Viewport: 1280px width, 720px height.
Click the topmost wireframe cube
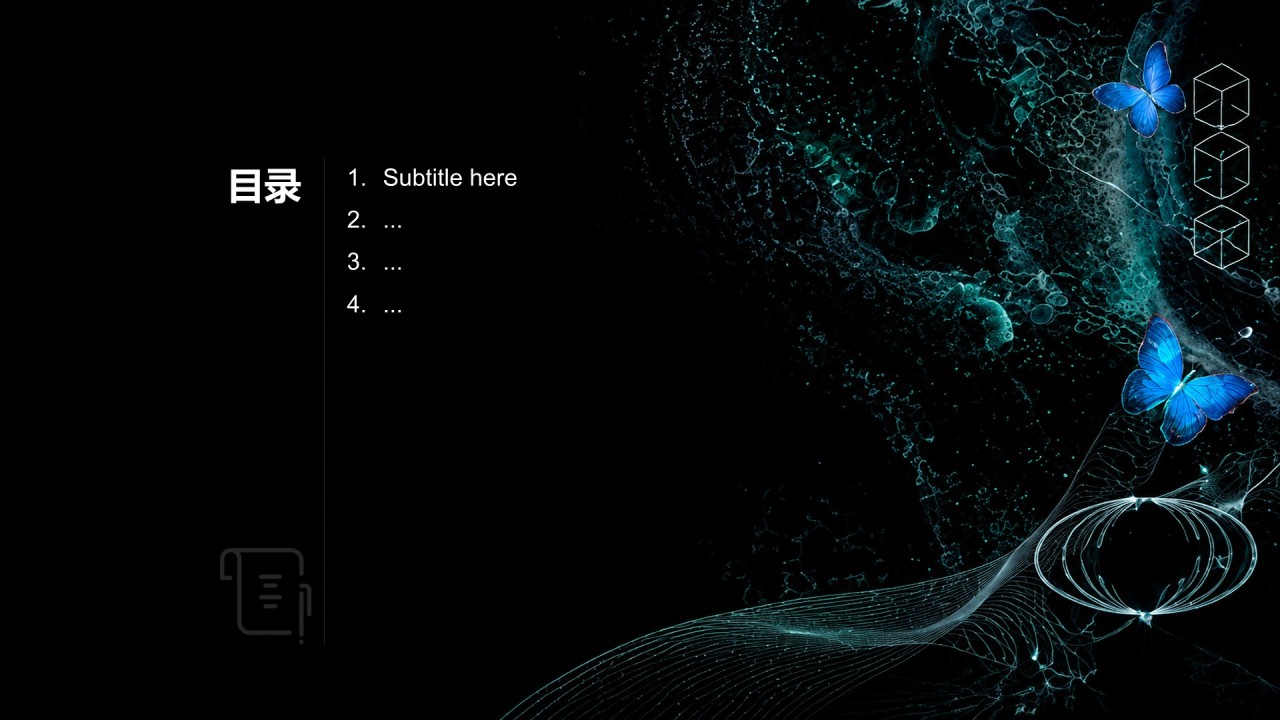pyautogui.click(x=1221, y=95)
